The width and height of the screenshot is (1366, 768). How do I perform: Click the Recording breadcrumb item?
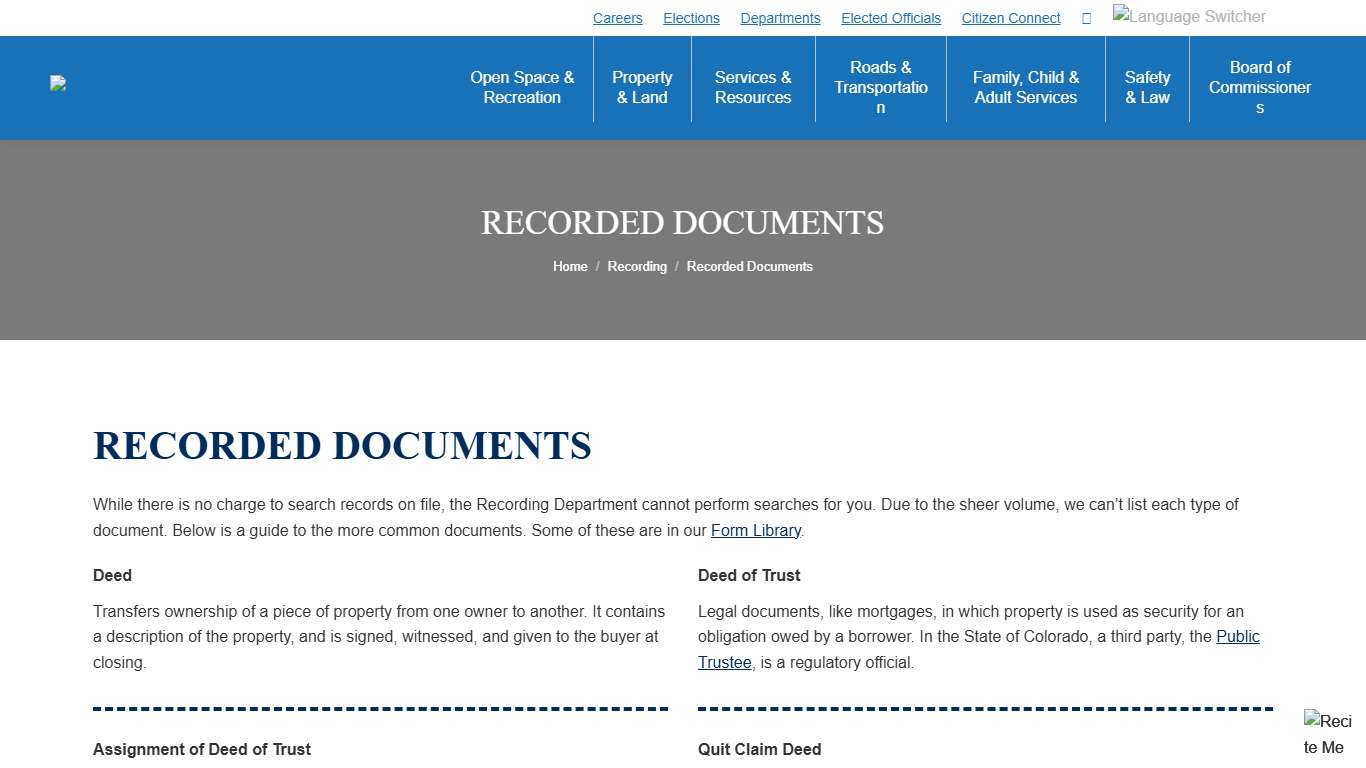[637, 266]
